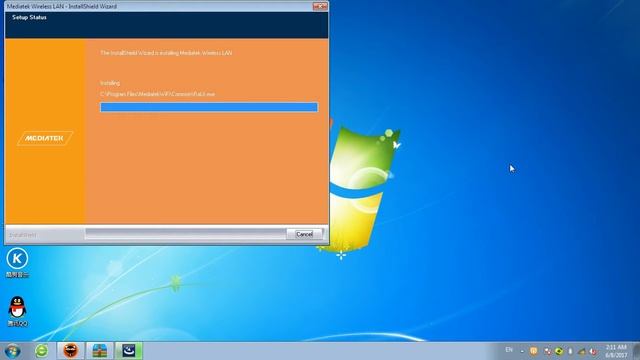The image size is (640, 360).
Task: Click the 'Setup Status' header text
Action: [29, 17]
